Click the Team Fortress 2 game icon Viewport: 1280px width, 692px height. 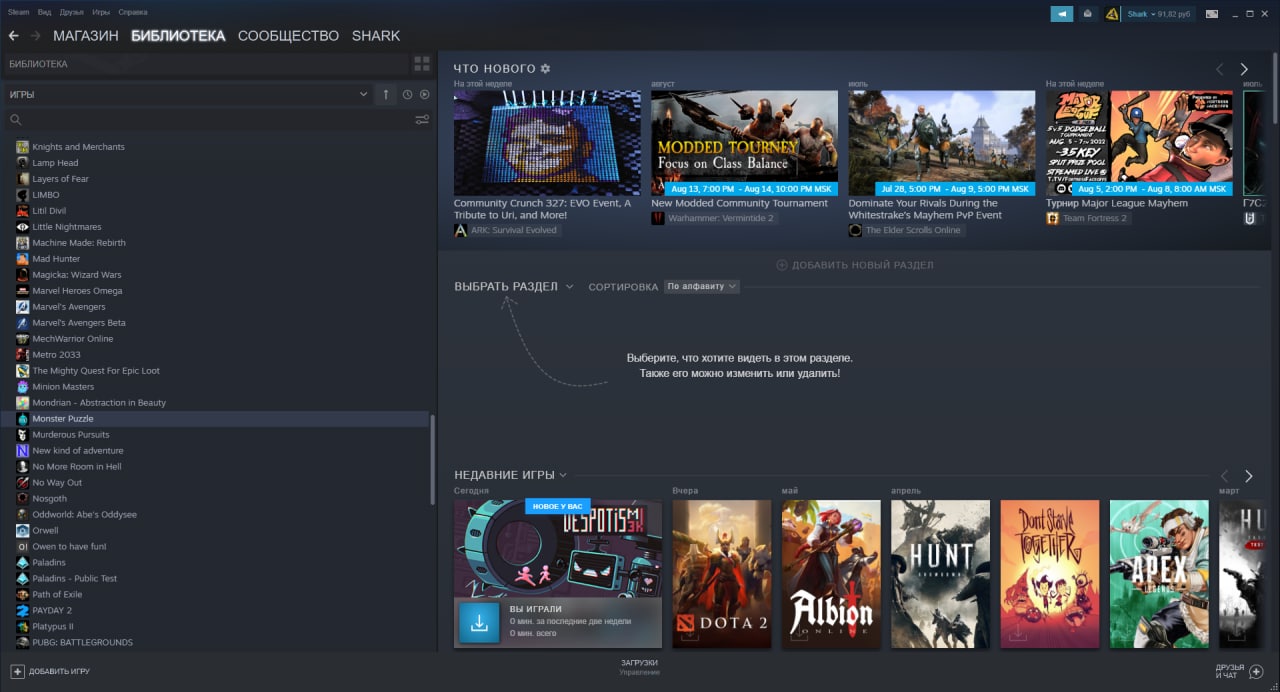[1052, 218]
